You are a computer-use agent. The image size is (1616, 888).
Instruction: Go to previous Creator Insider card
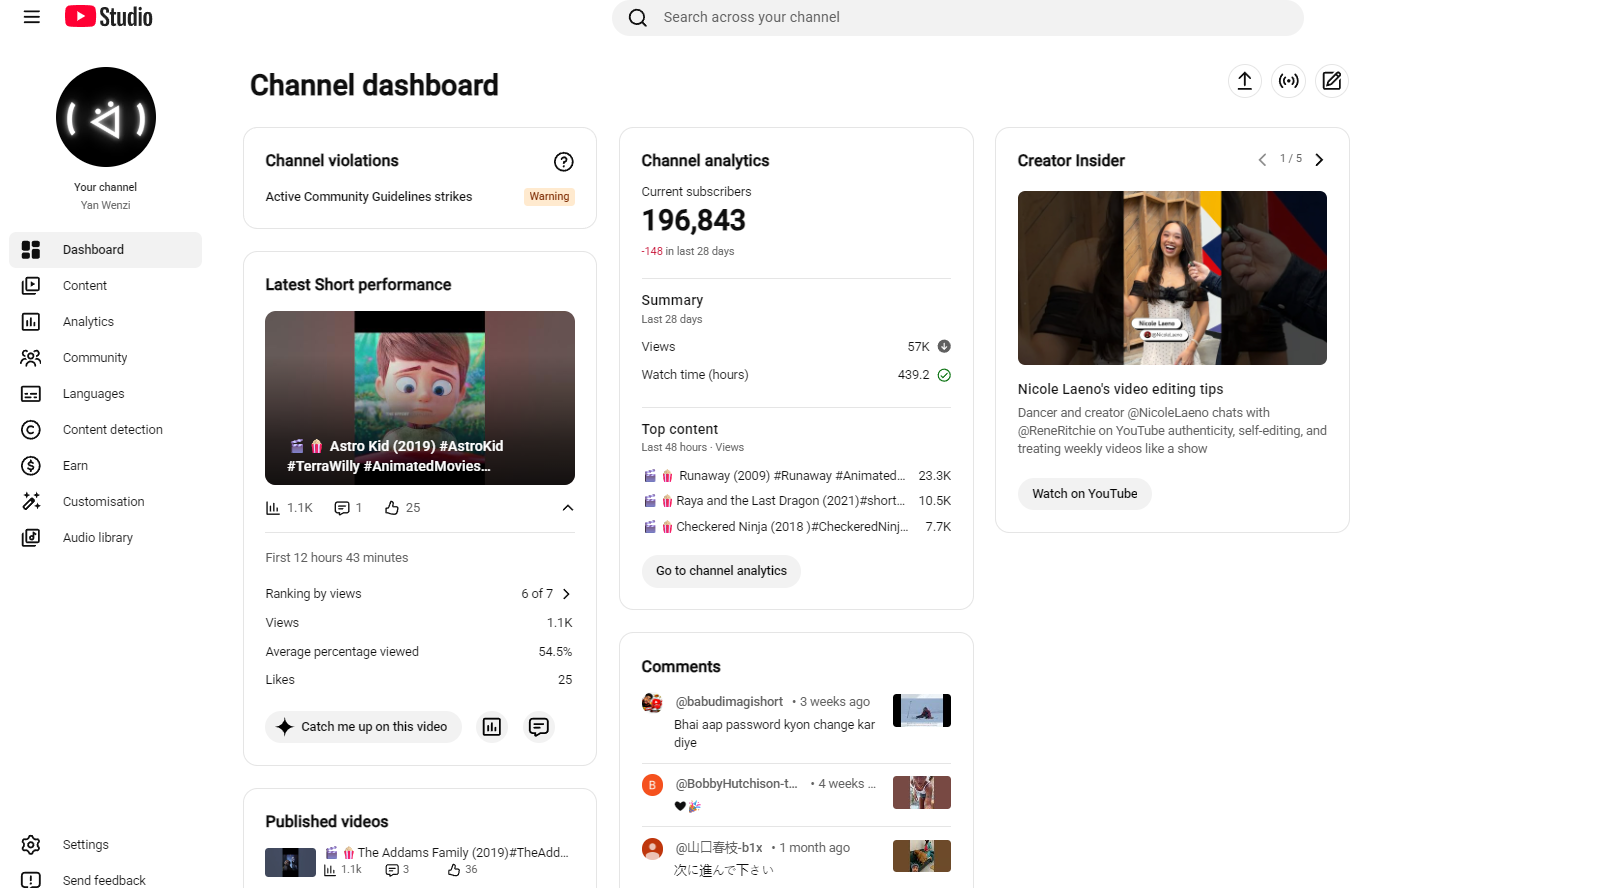pos(1262,160)
